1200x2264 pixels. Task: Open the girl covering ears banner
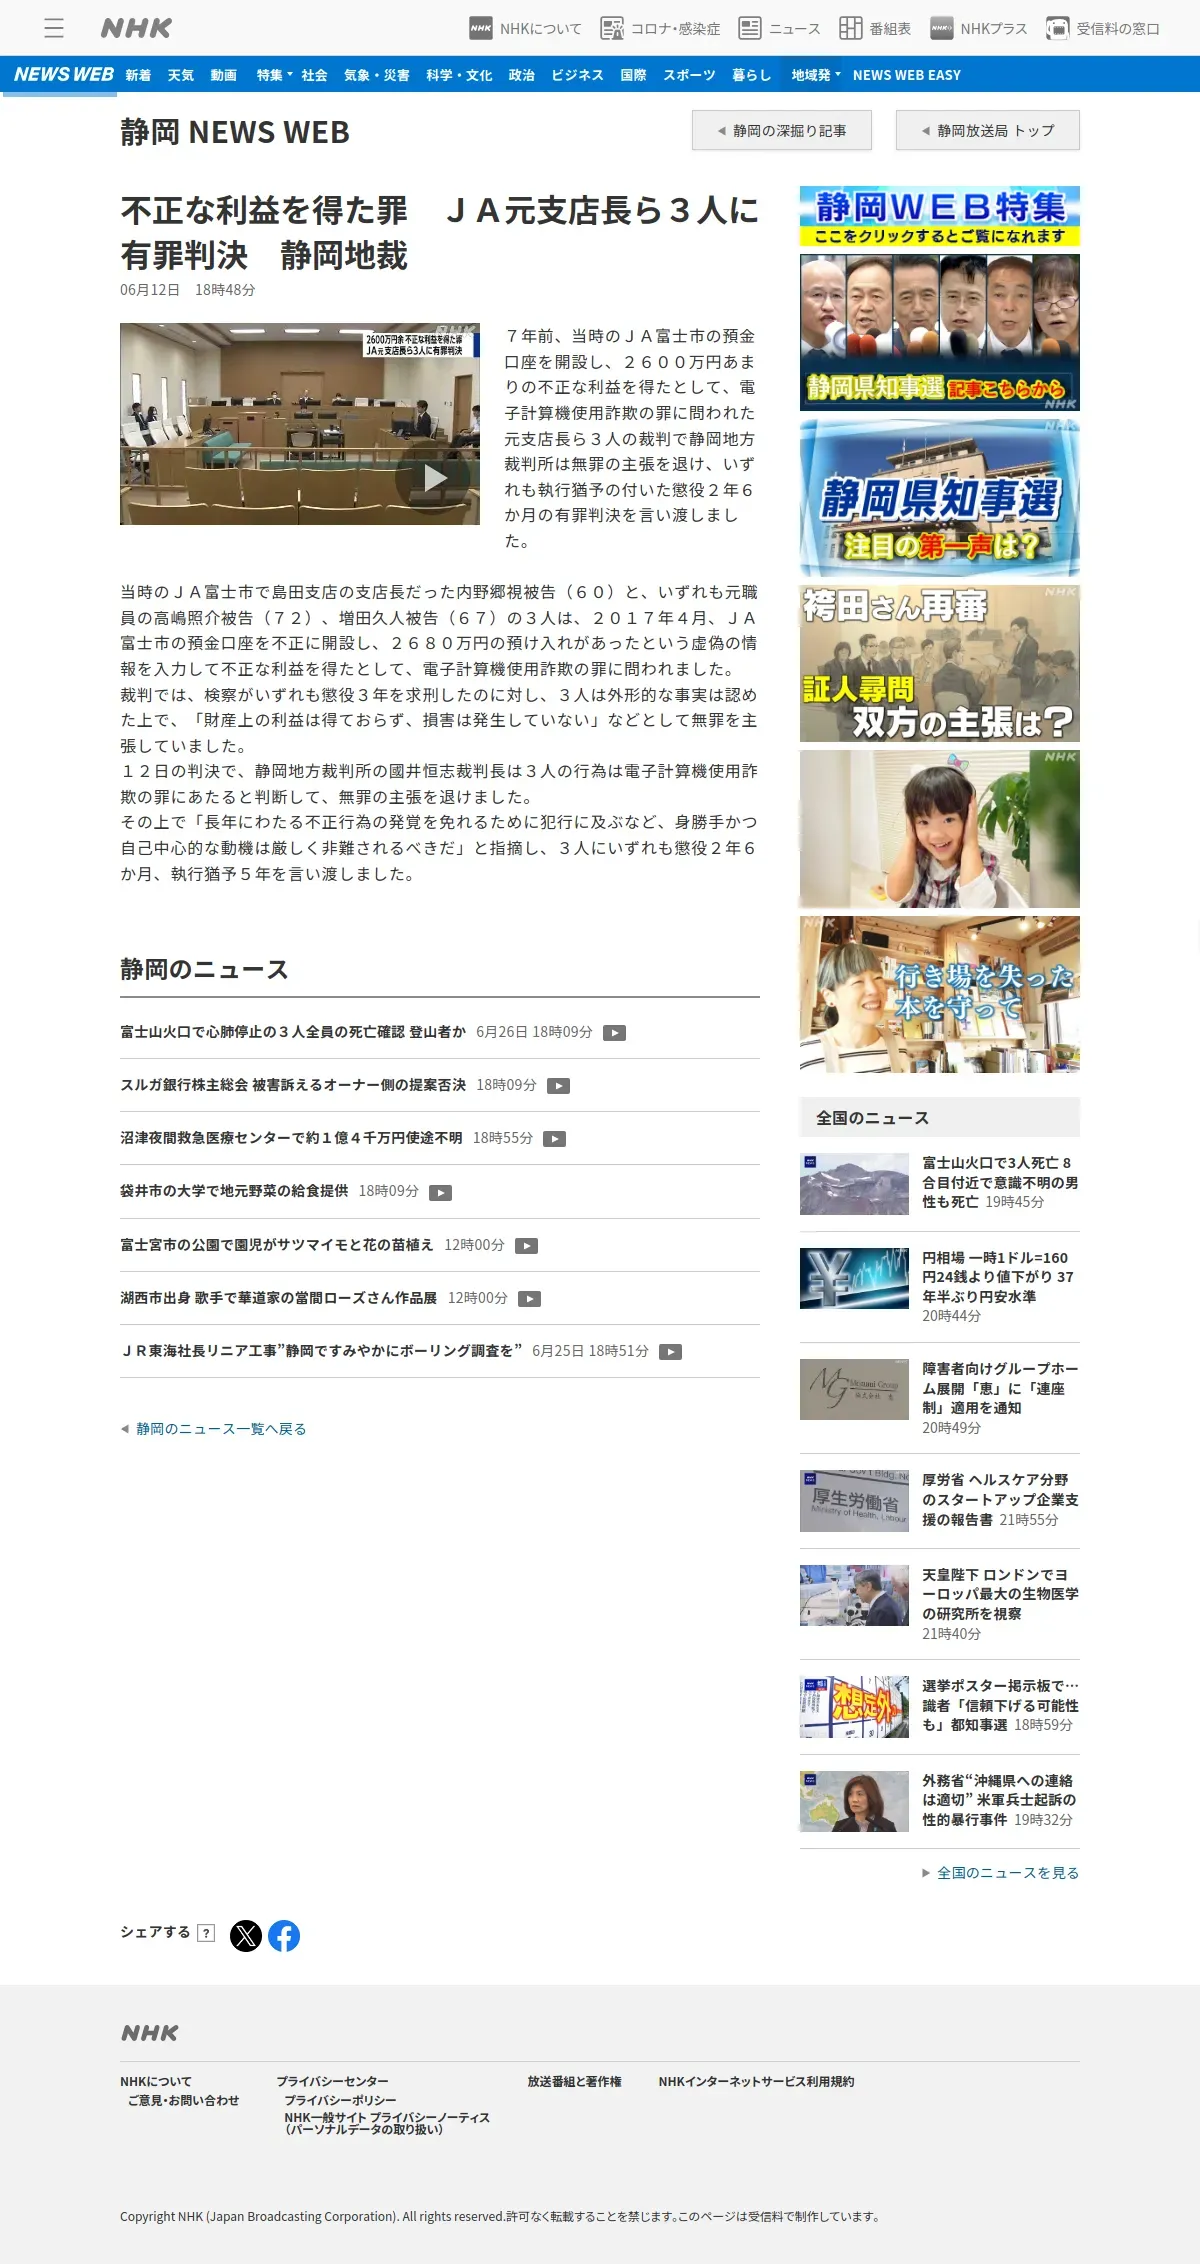[x=940, y=829]
